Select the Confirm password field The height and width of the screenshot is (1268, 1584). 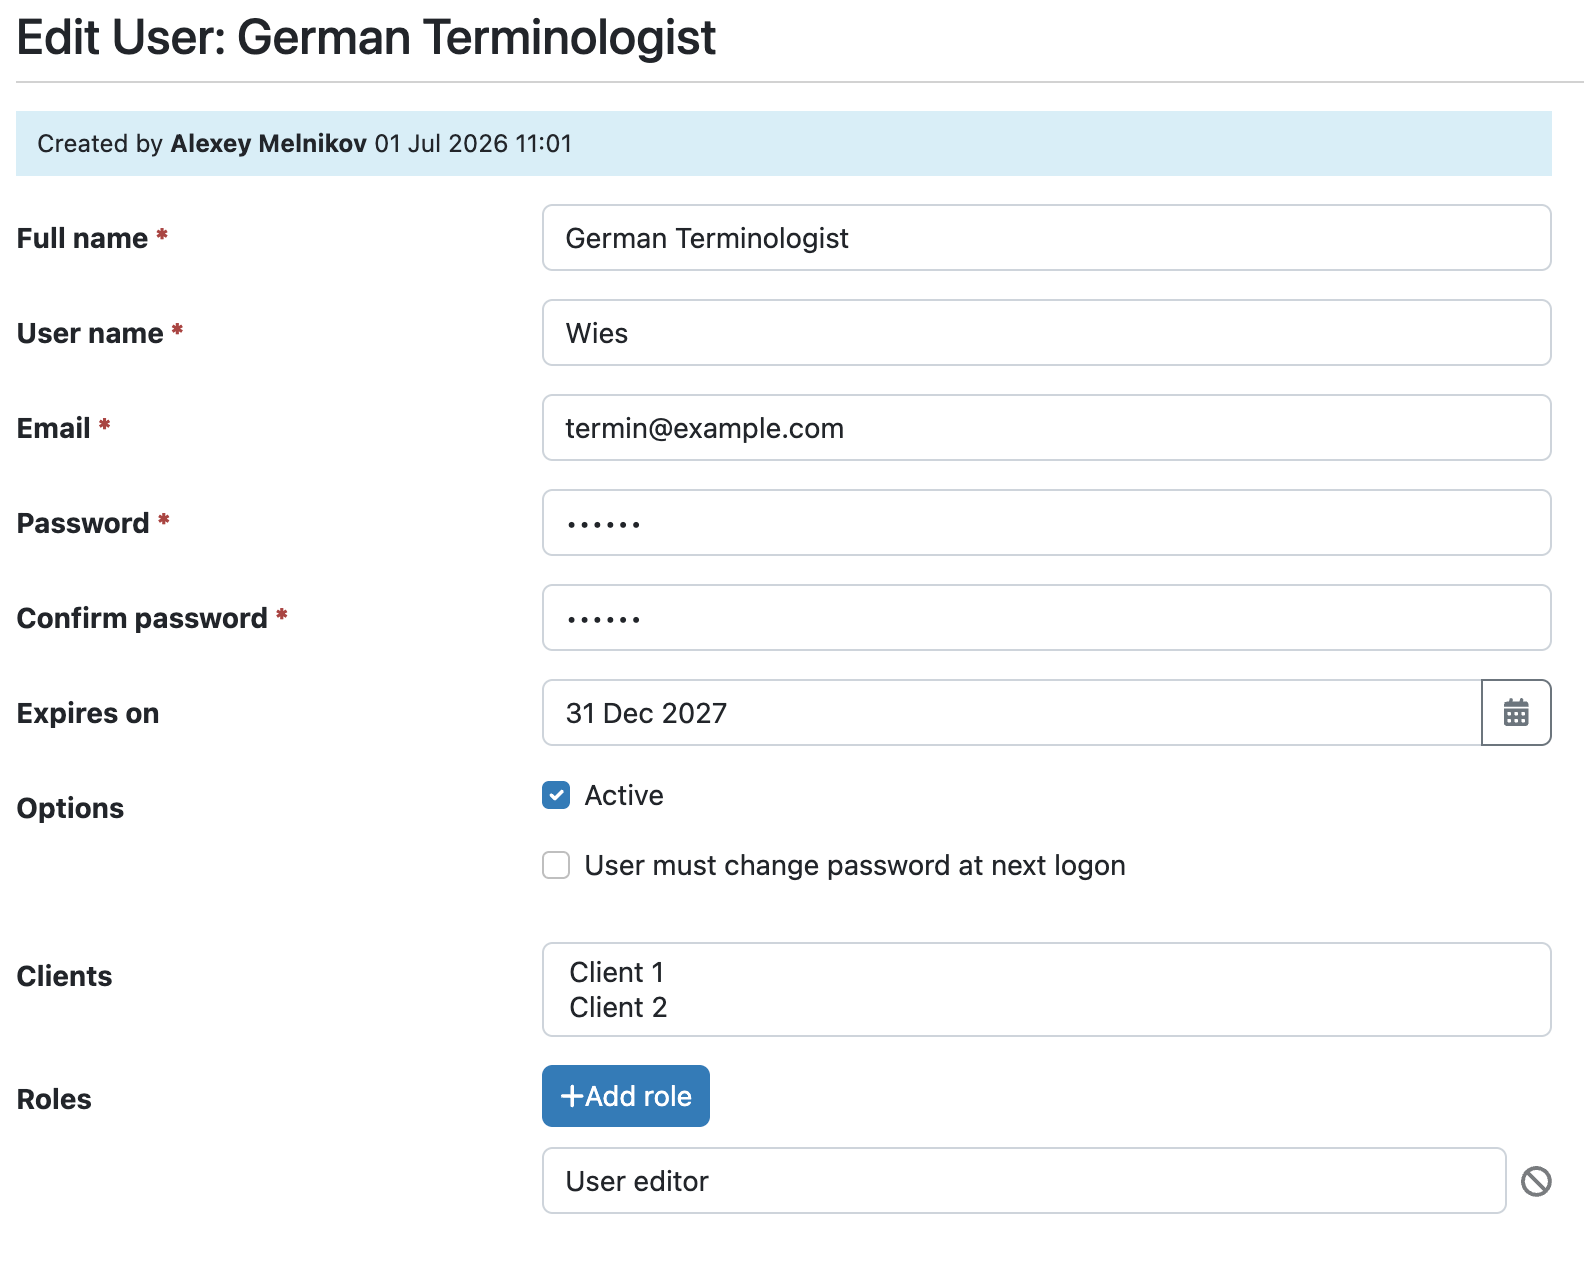(x=1047, y=618)
